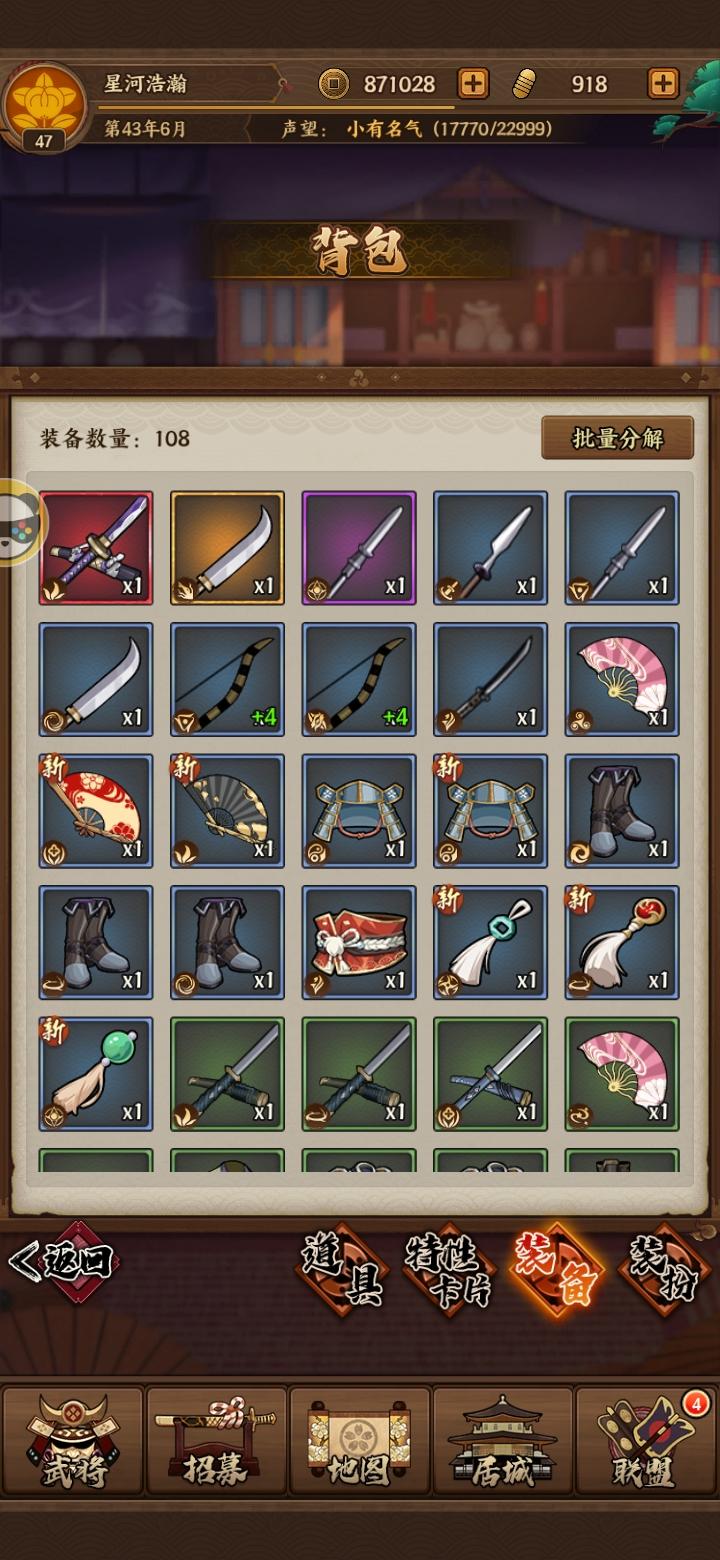Select the green jade tassel charm

pyautogui.click(x=96, y=1074)
